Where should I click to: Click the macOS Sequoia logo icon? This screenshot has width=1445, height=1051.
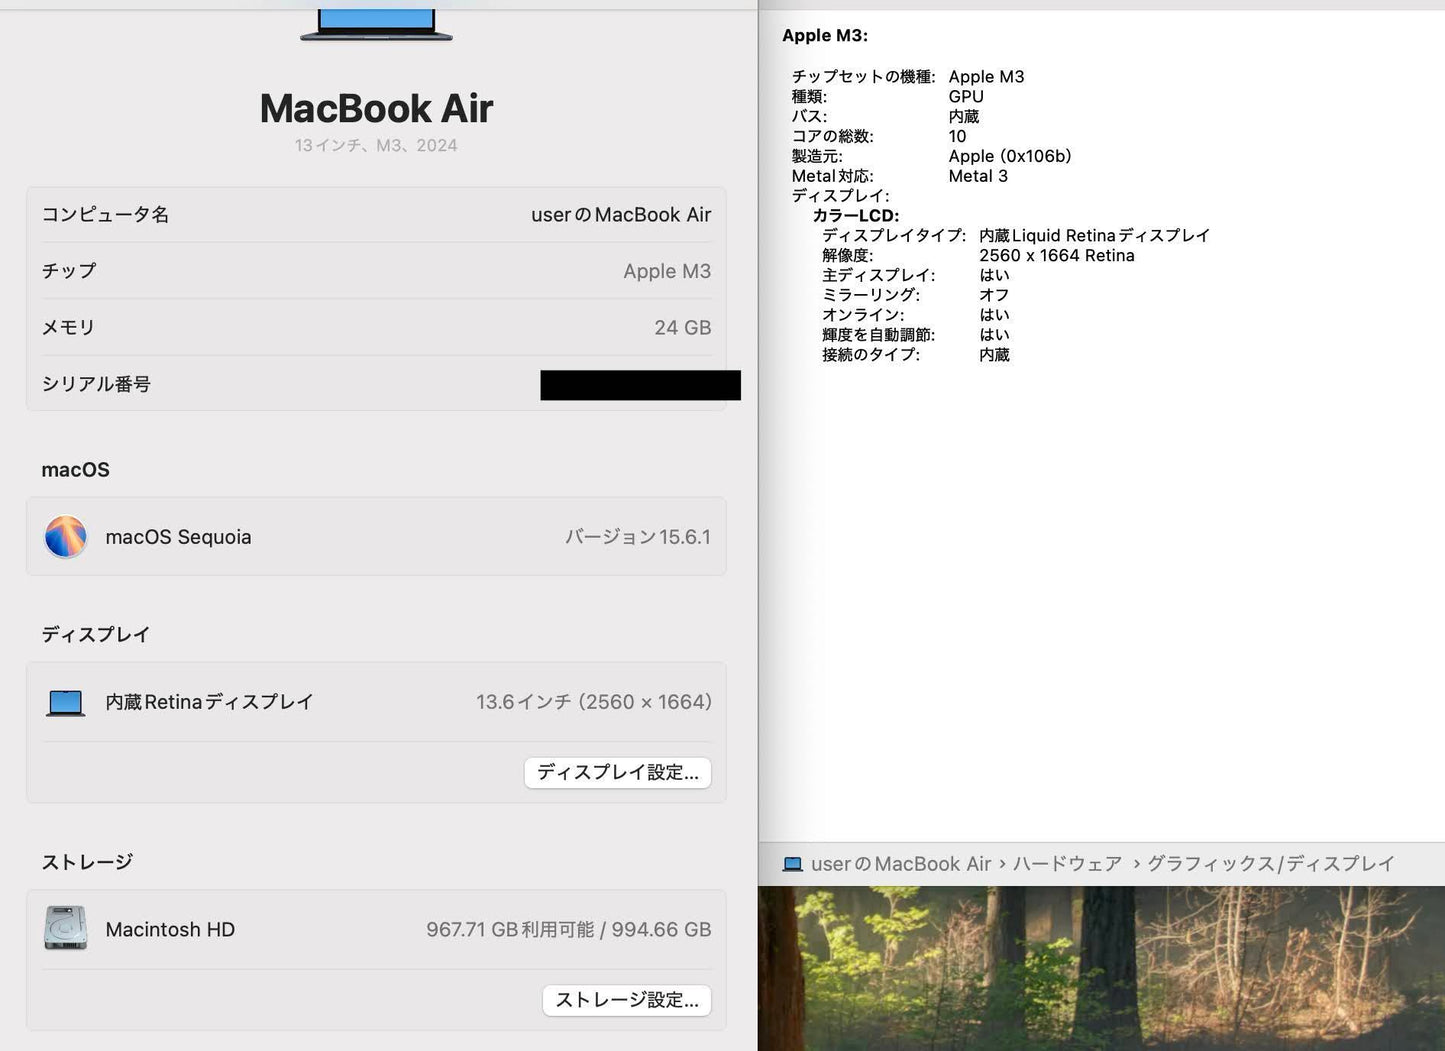[65, 537]
